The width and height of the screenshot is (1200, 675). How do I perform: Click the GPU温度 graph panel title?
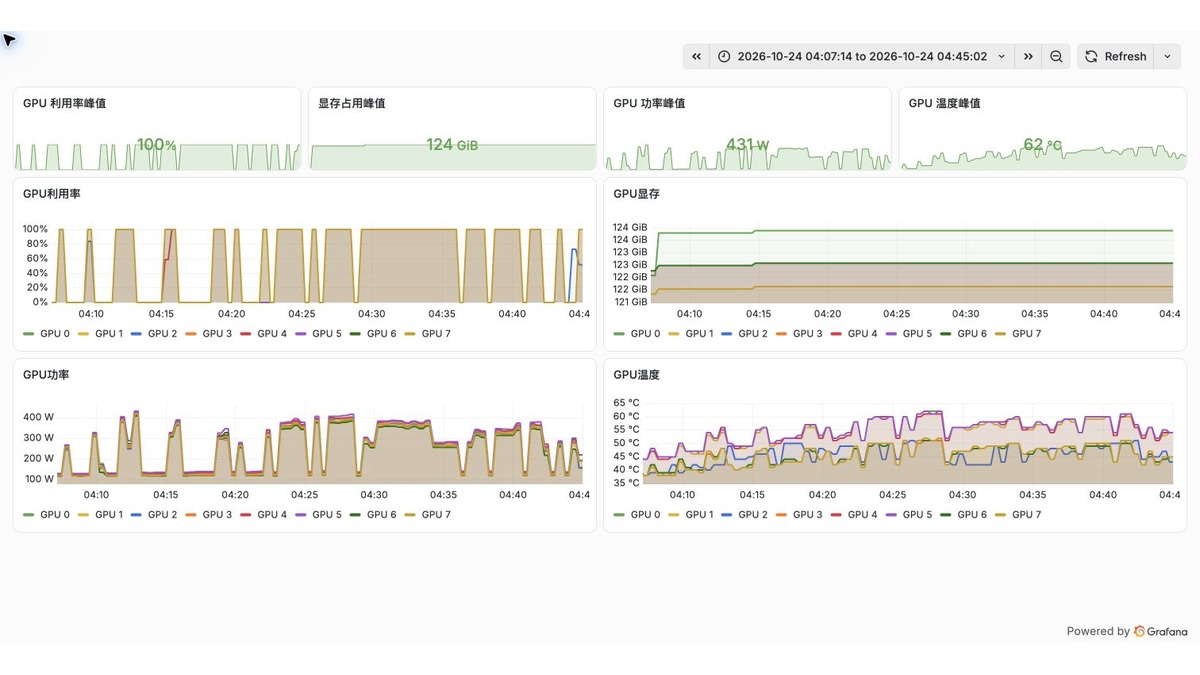636,375
